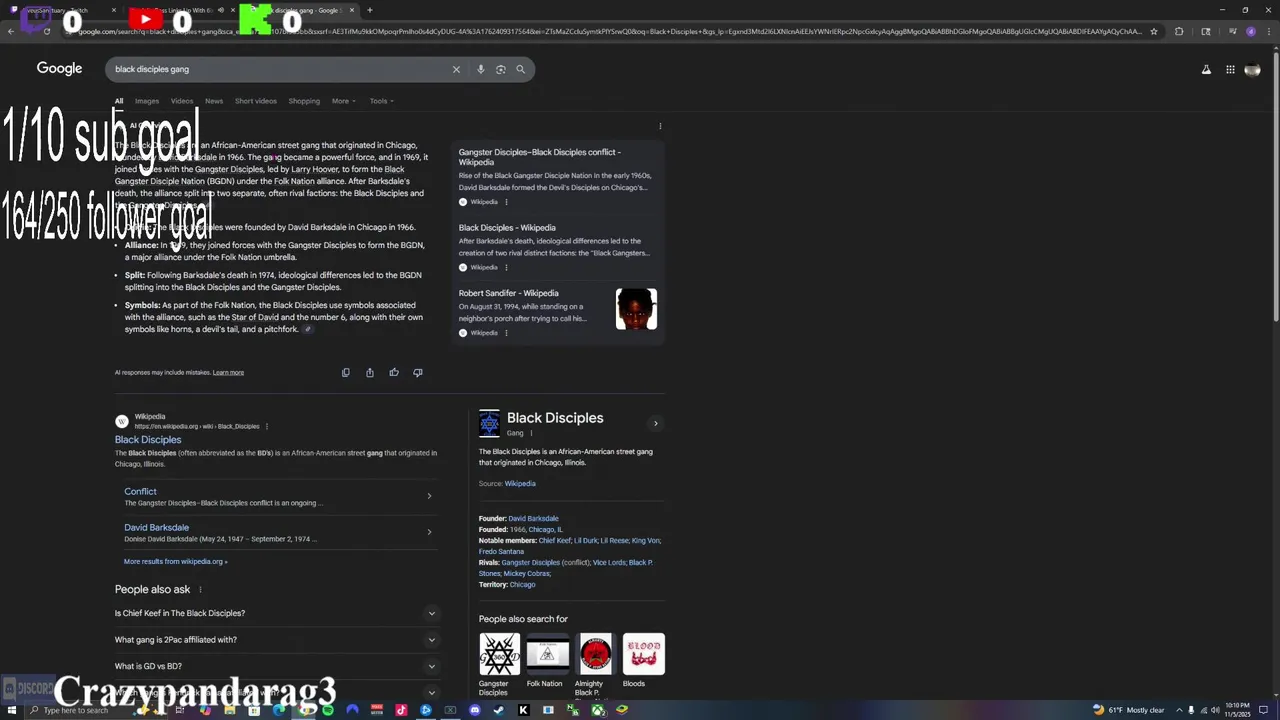Open the weather '61°F Mostly clear' widget
This screenshot has width=1280, height=720.
coord(1129,710)
